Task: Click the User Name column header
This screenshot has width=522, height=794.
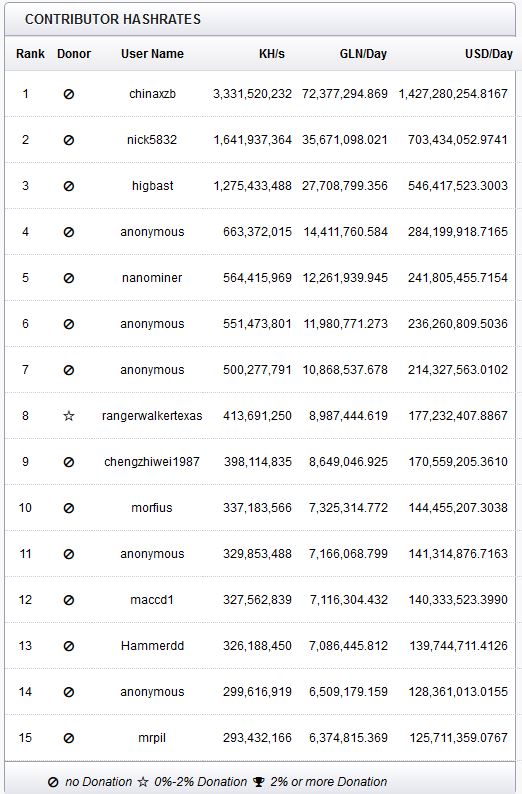Action: [152, 54]
